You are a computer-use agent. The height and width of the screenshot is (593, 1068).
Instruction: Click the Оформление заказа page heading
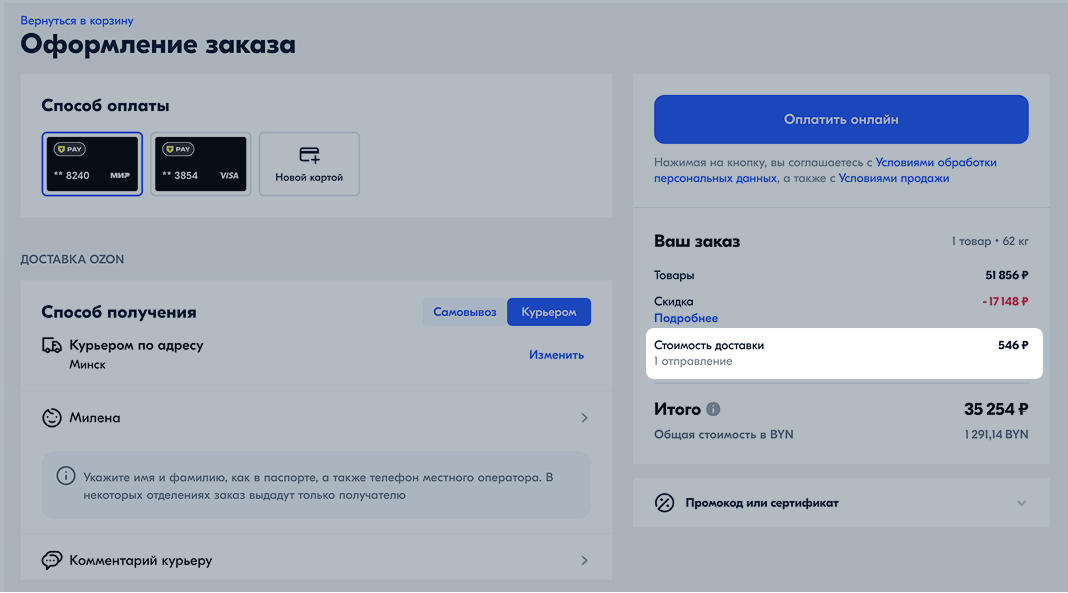(x=158, y=44)
